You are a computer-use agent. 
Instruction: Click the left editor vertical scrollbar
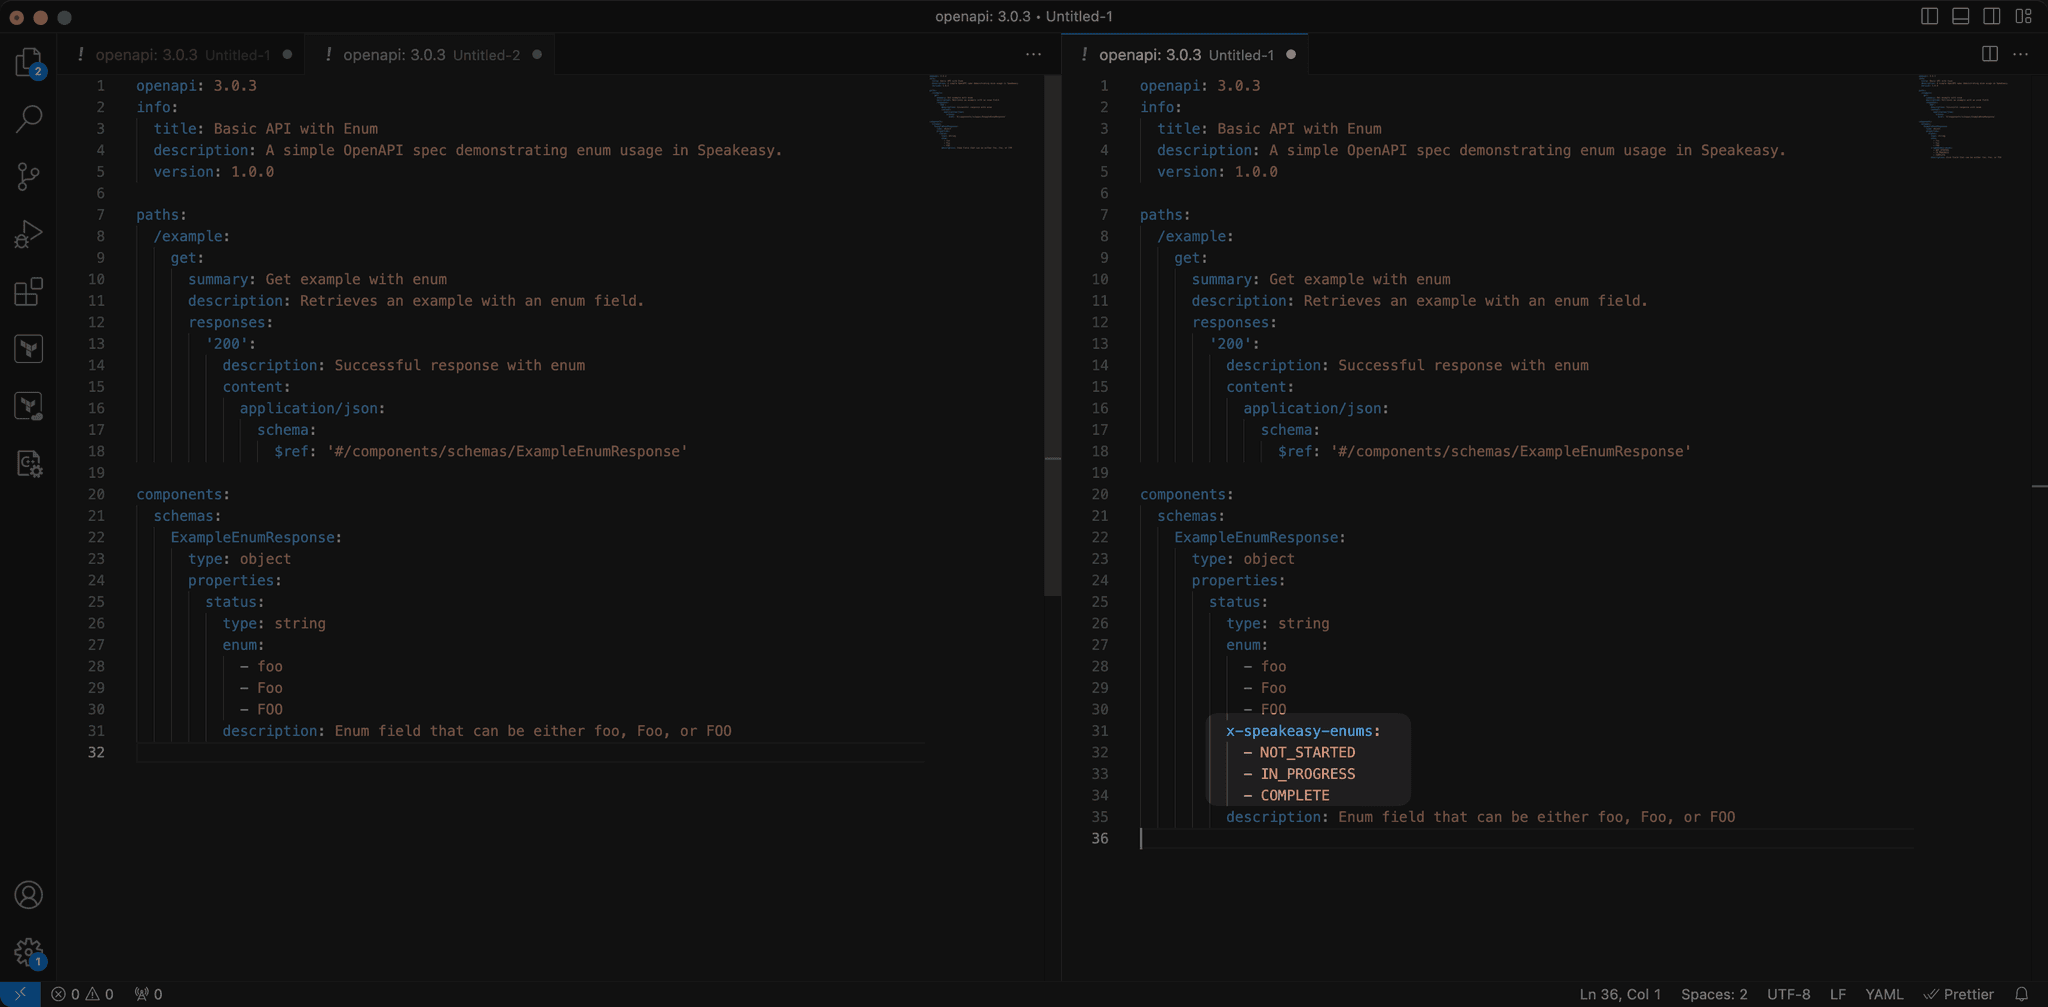(1052, 336)
